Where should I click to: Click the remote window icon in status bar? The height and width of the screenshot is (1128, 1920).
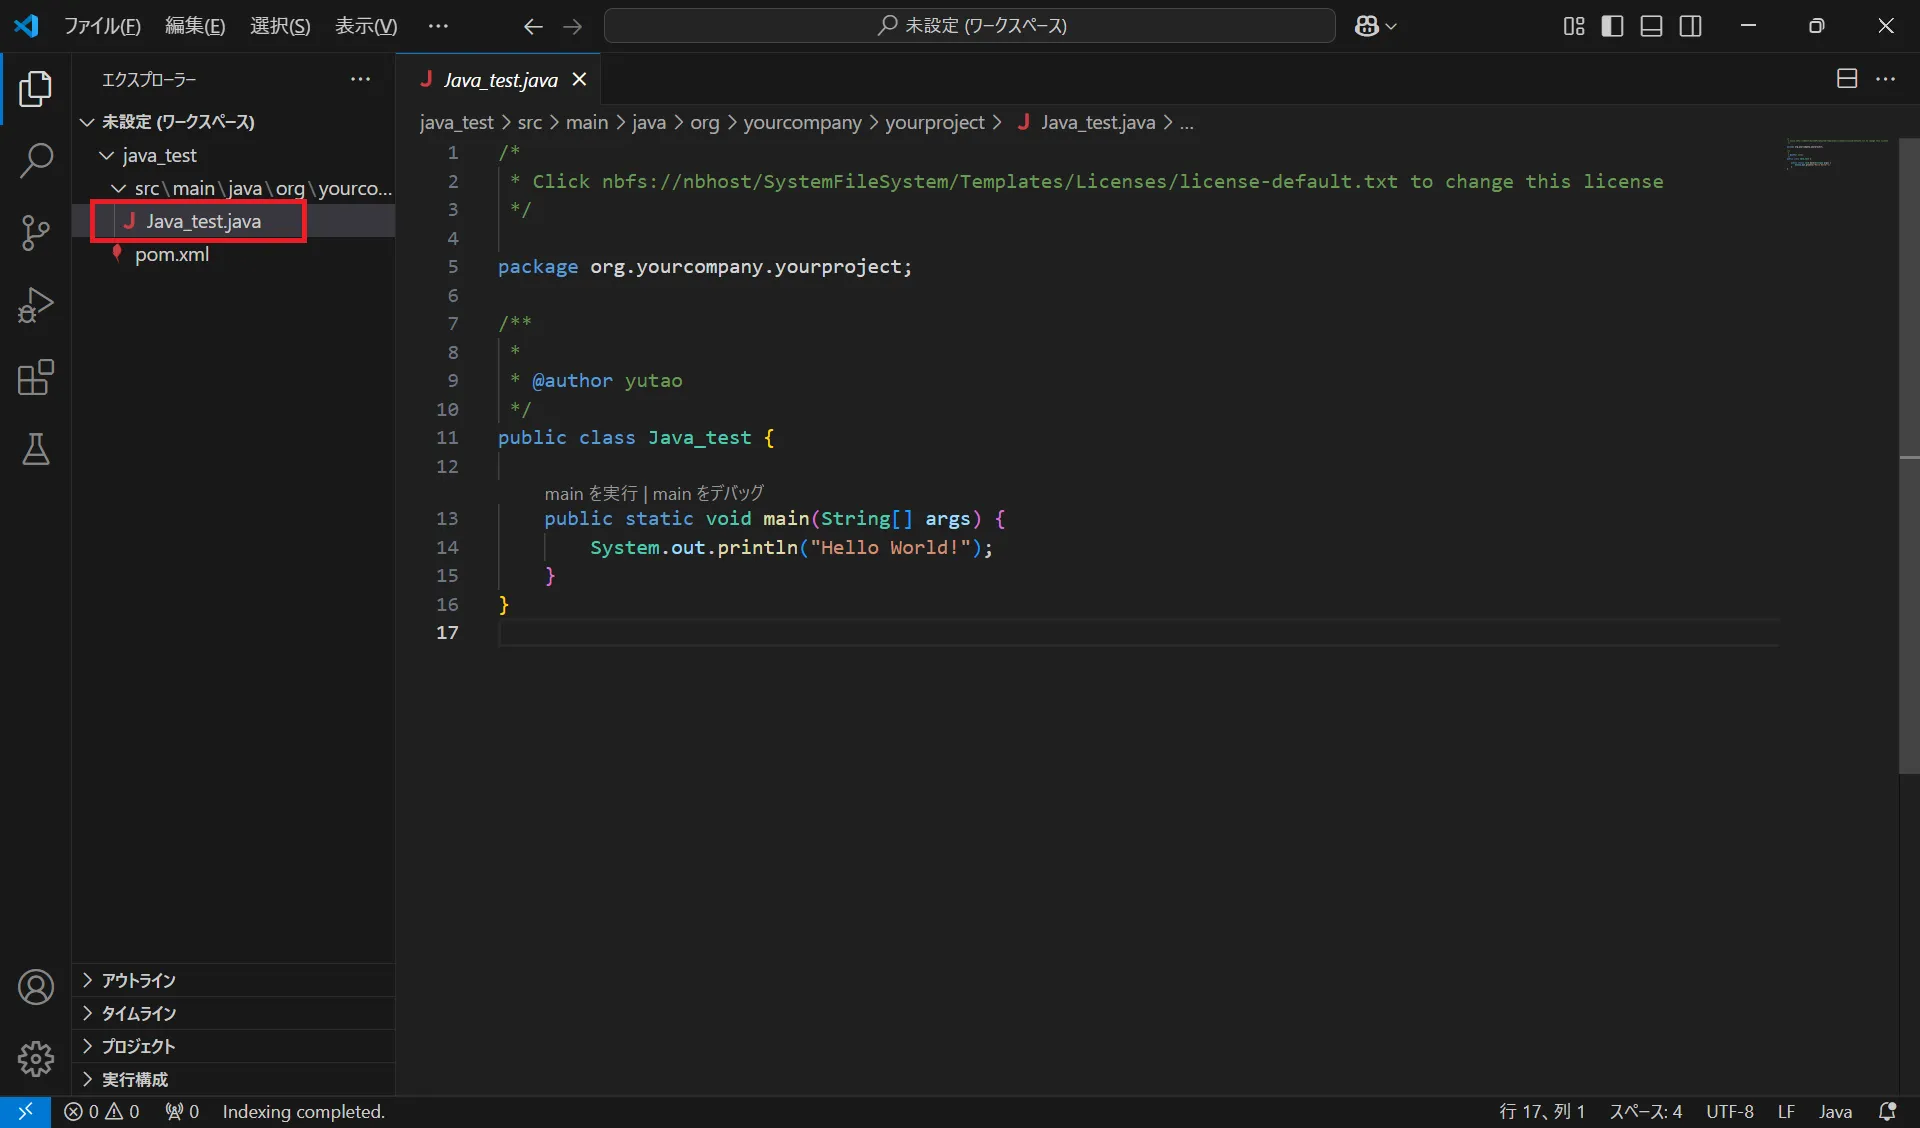click(x=25, y=1111)
